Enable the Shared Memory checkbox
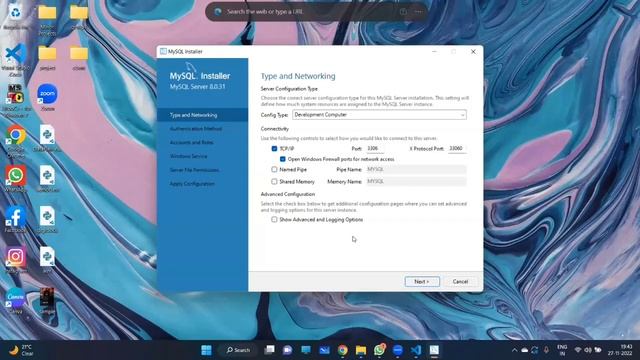640x360 pixels. pos(274,181)
